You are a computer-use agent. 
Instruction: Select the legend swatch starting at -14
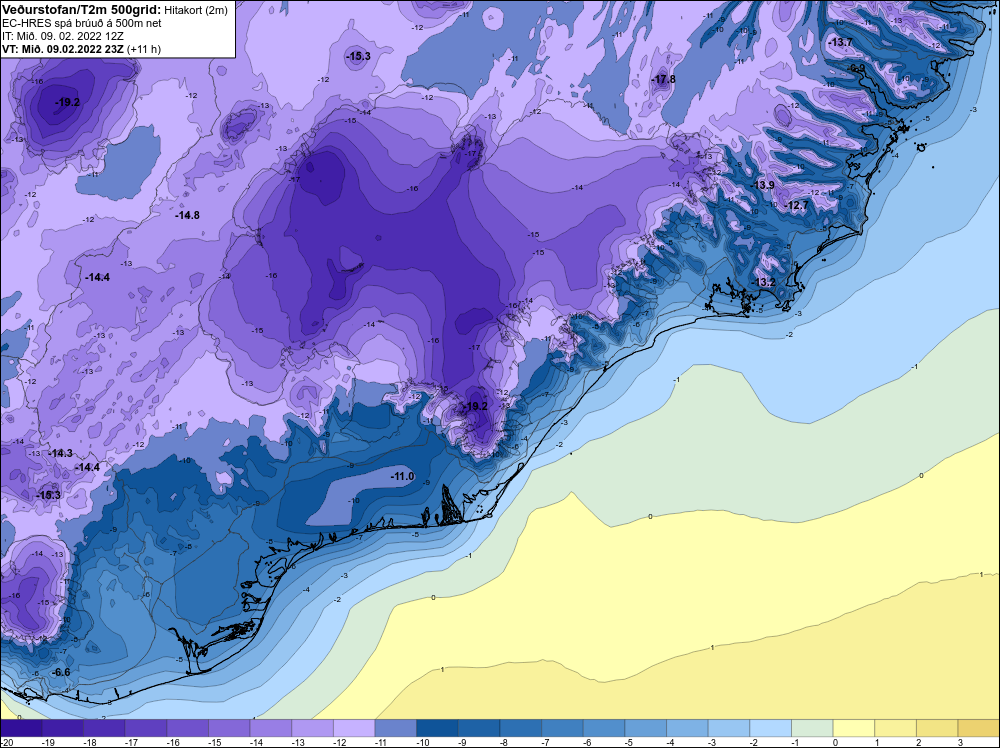click(271, 728)
